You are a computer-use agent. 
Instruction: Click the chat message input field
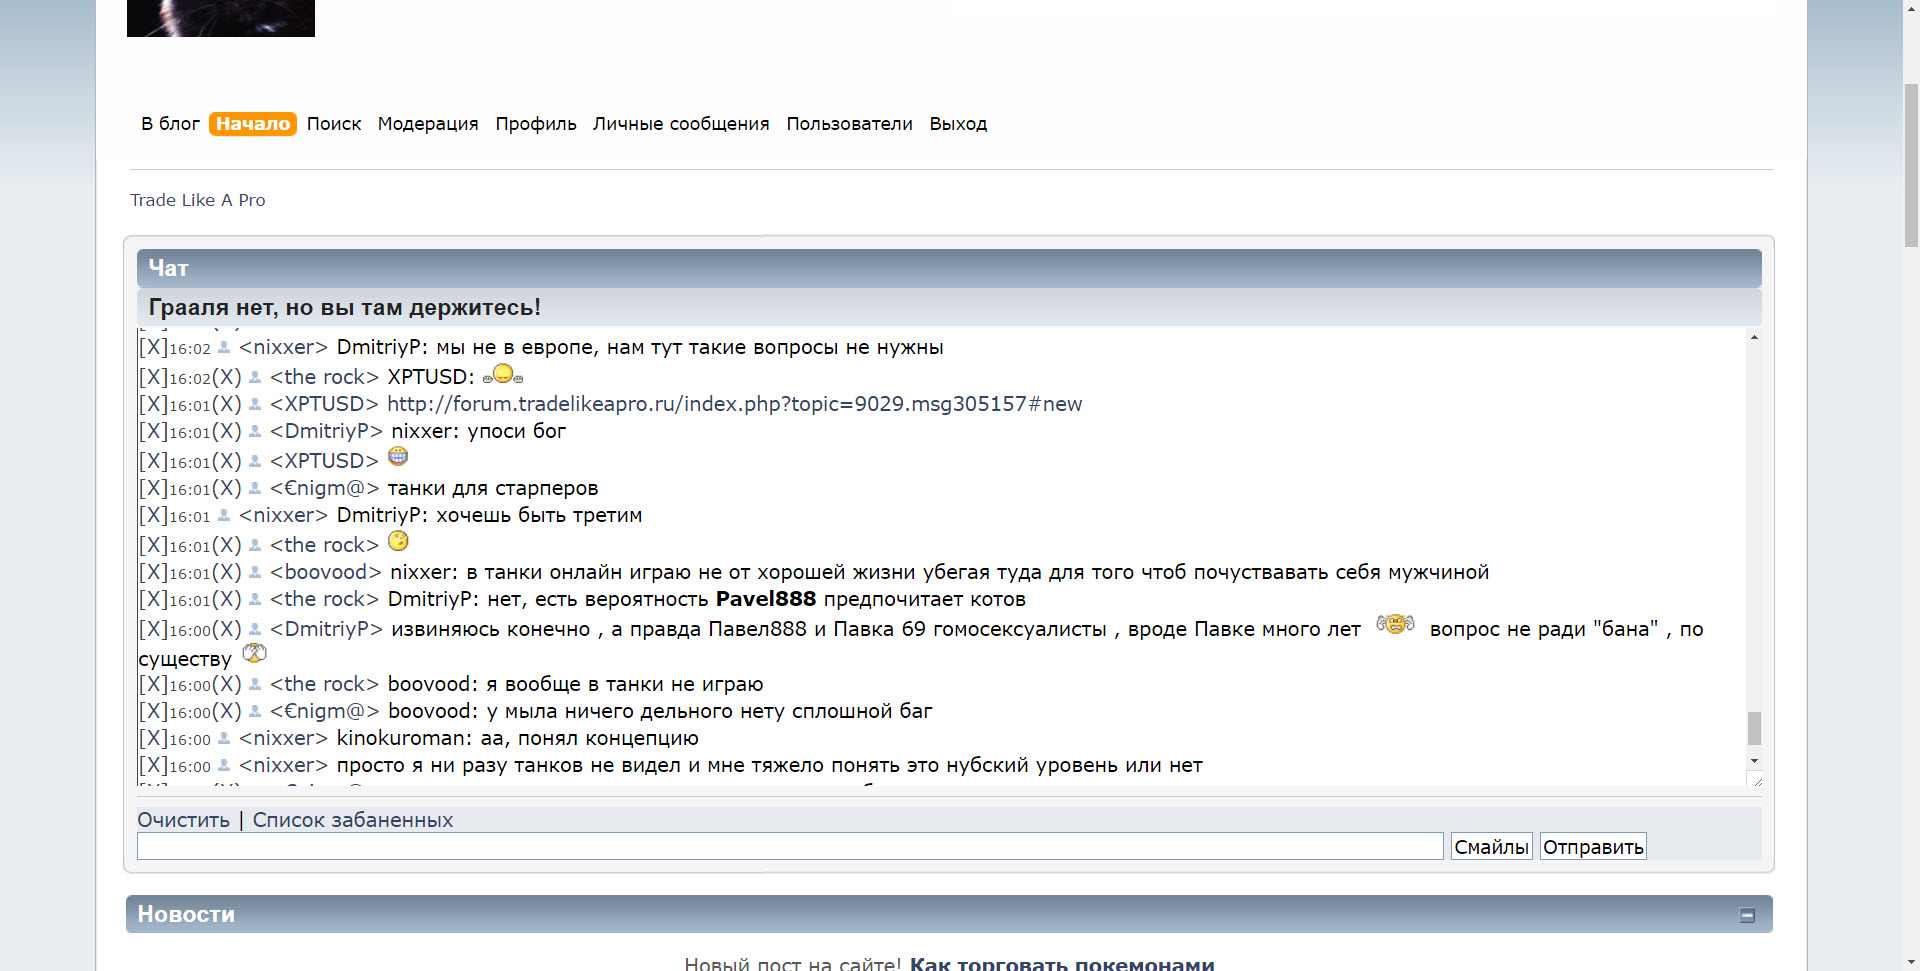pos(790,846)
